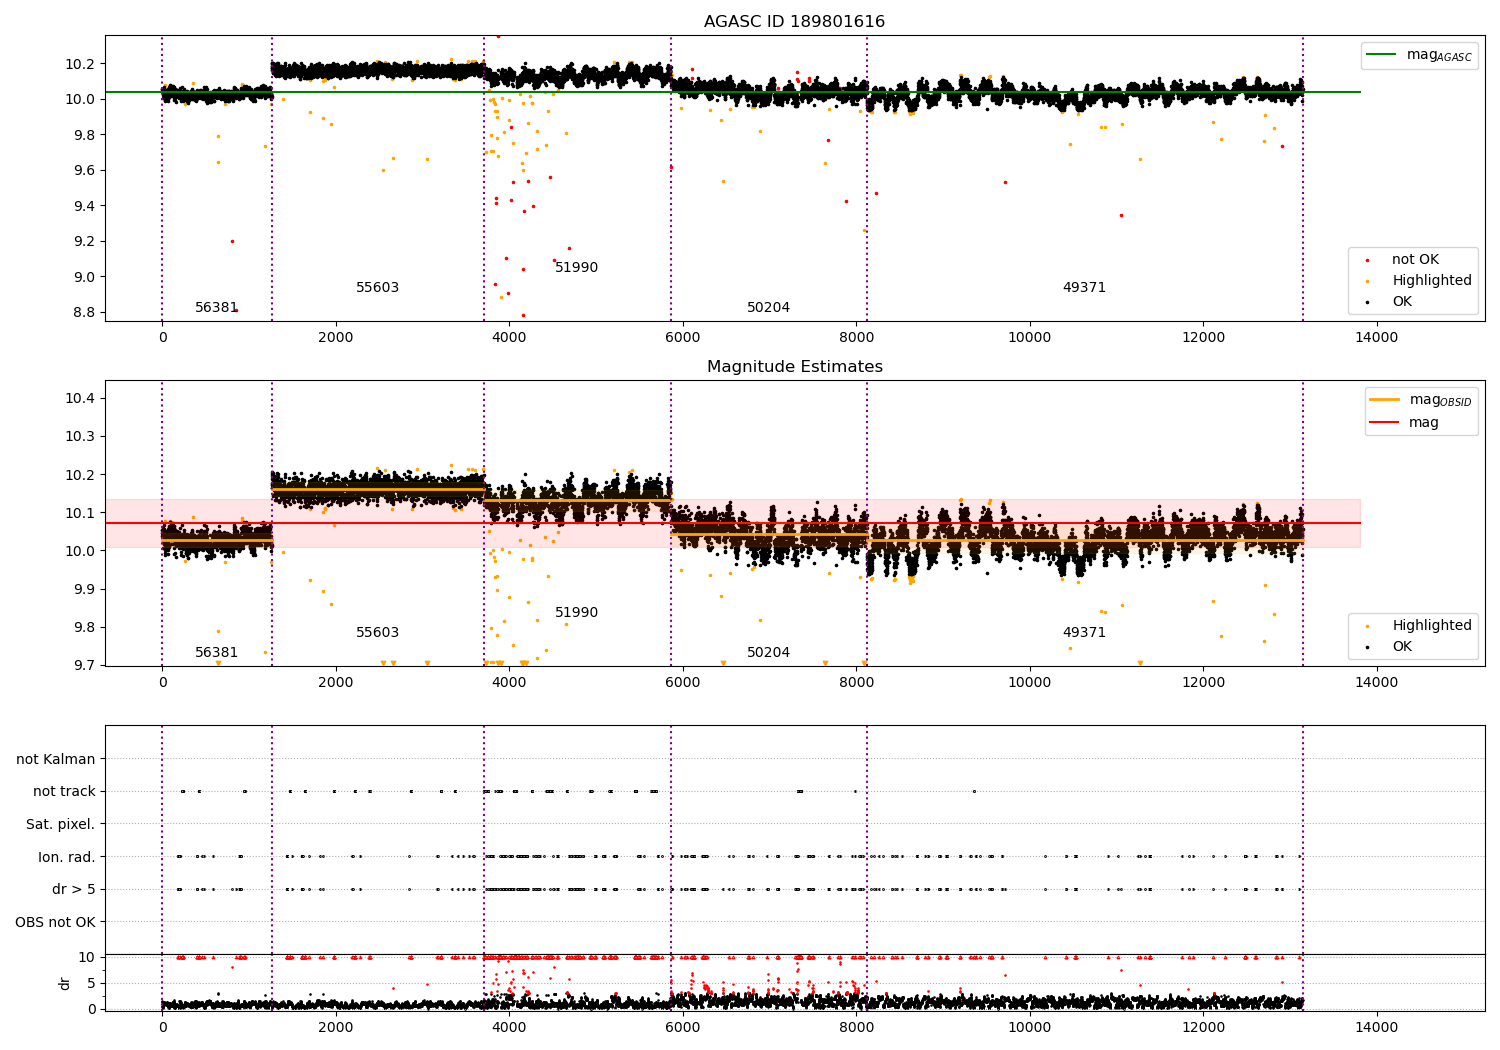Screen dimensions: 1500x1050
Task: Click 'OK' legend entry in top plot
Action: pyautogui.click(x=1390, y=302)
